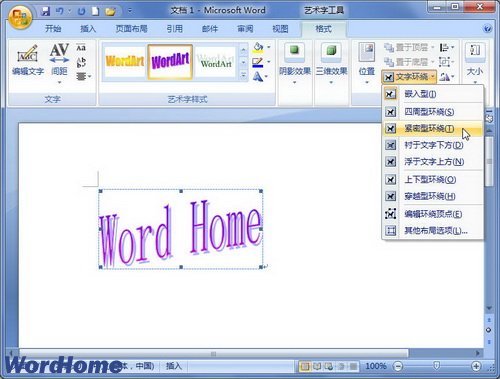Click the 置于顶层 bring to front button
Viewport: 500px width, 379px height.
tap(409, 48)
